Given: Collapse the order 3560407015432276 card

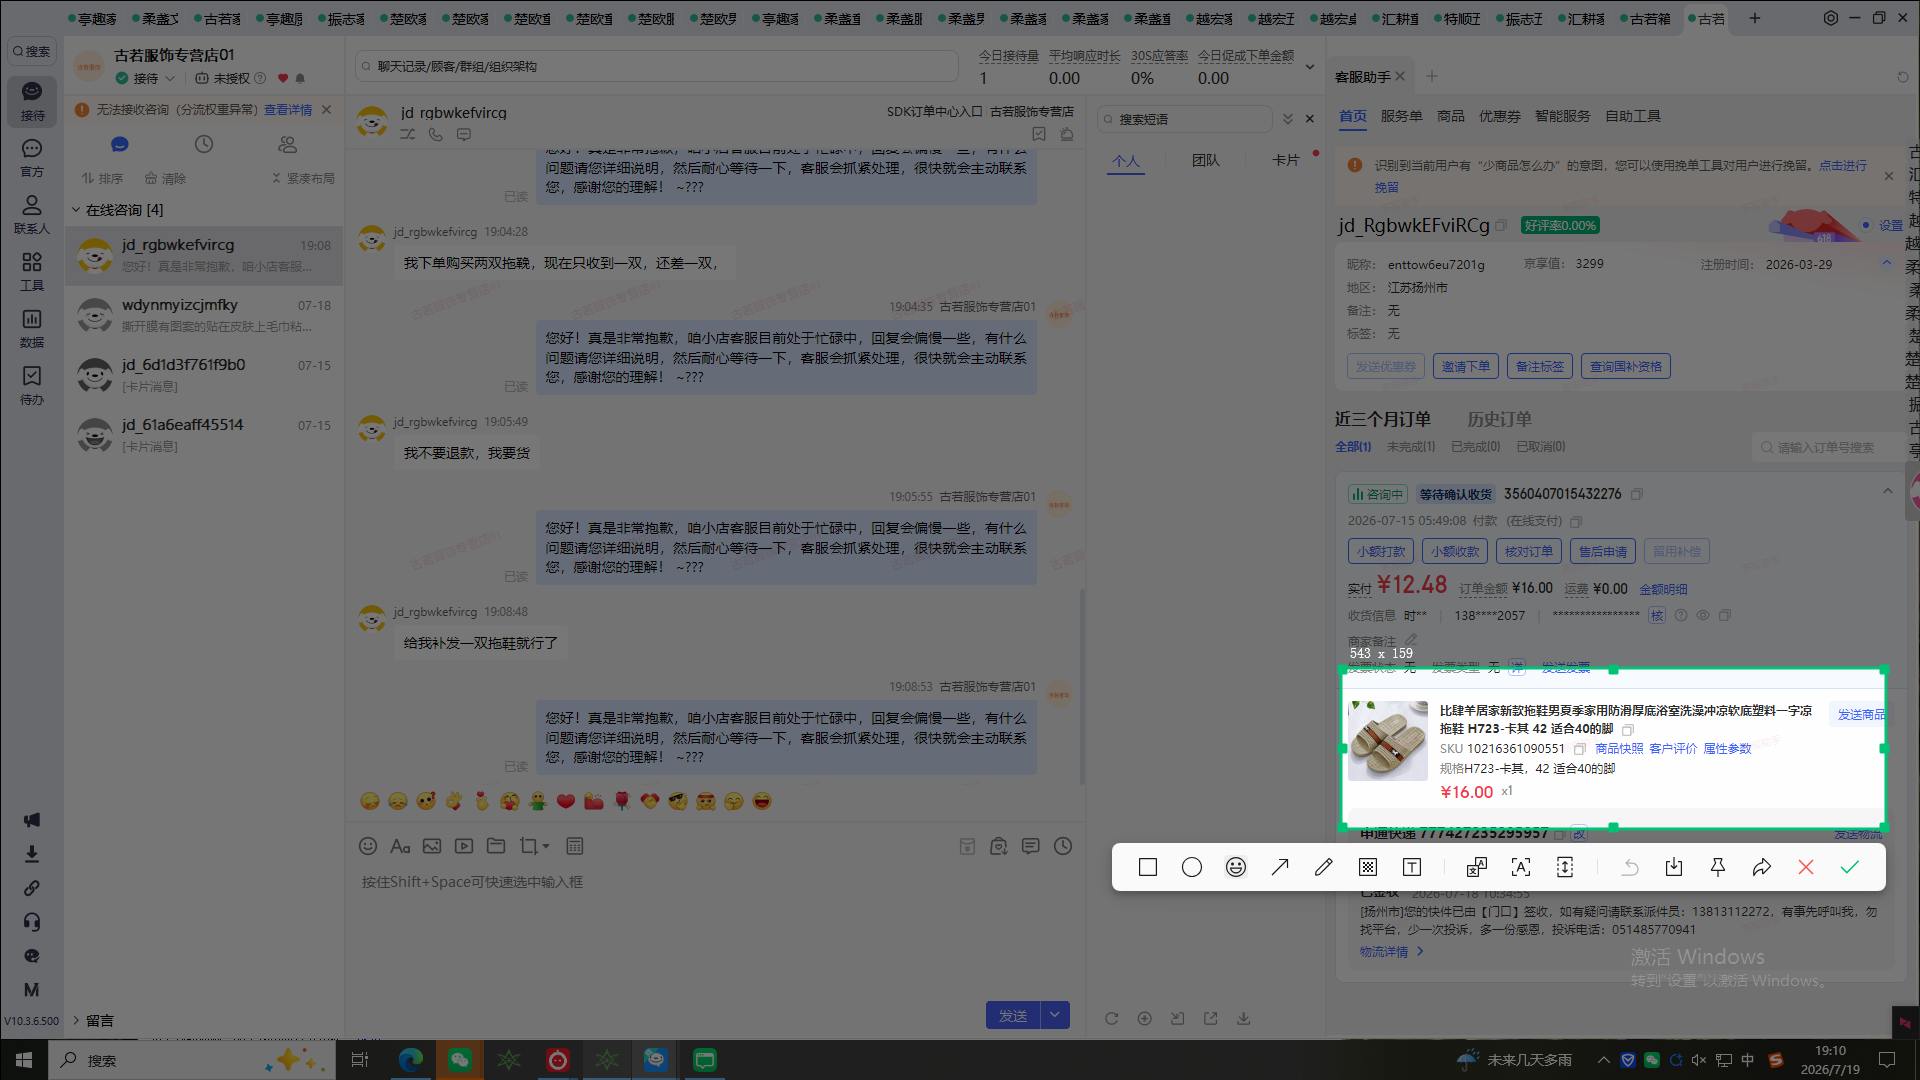Looking at the screenshot, I should coord(1887,491).
